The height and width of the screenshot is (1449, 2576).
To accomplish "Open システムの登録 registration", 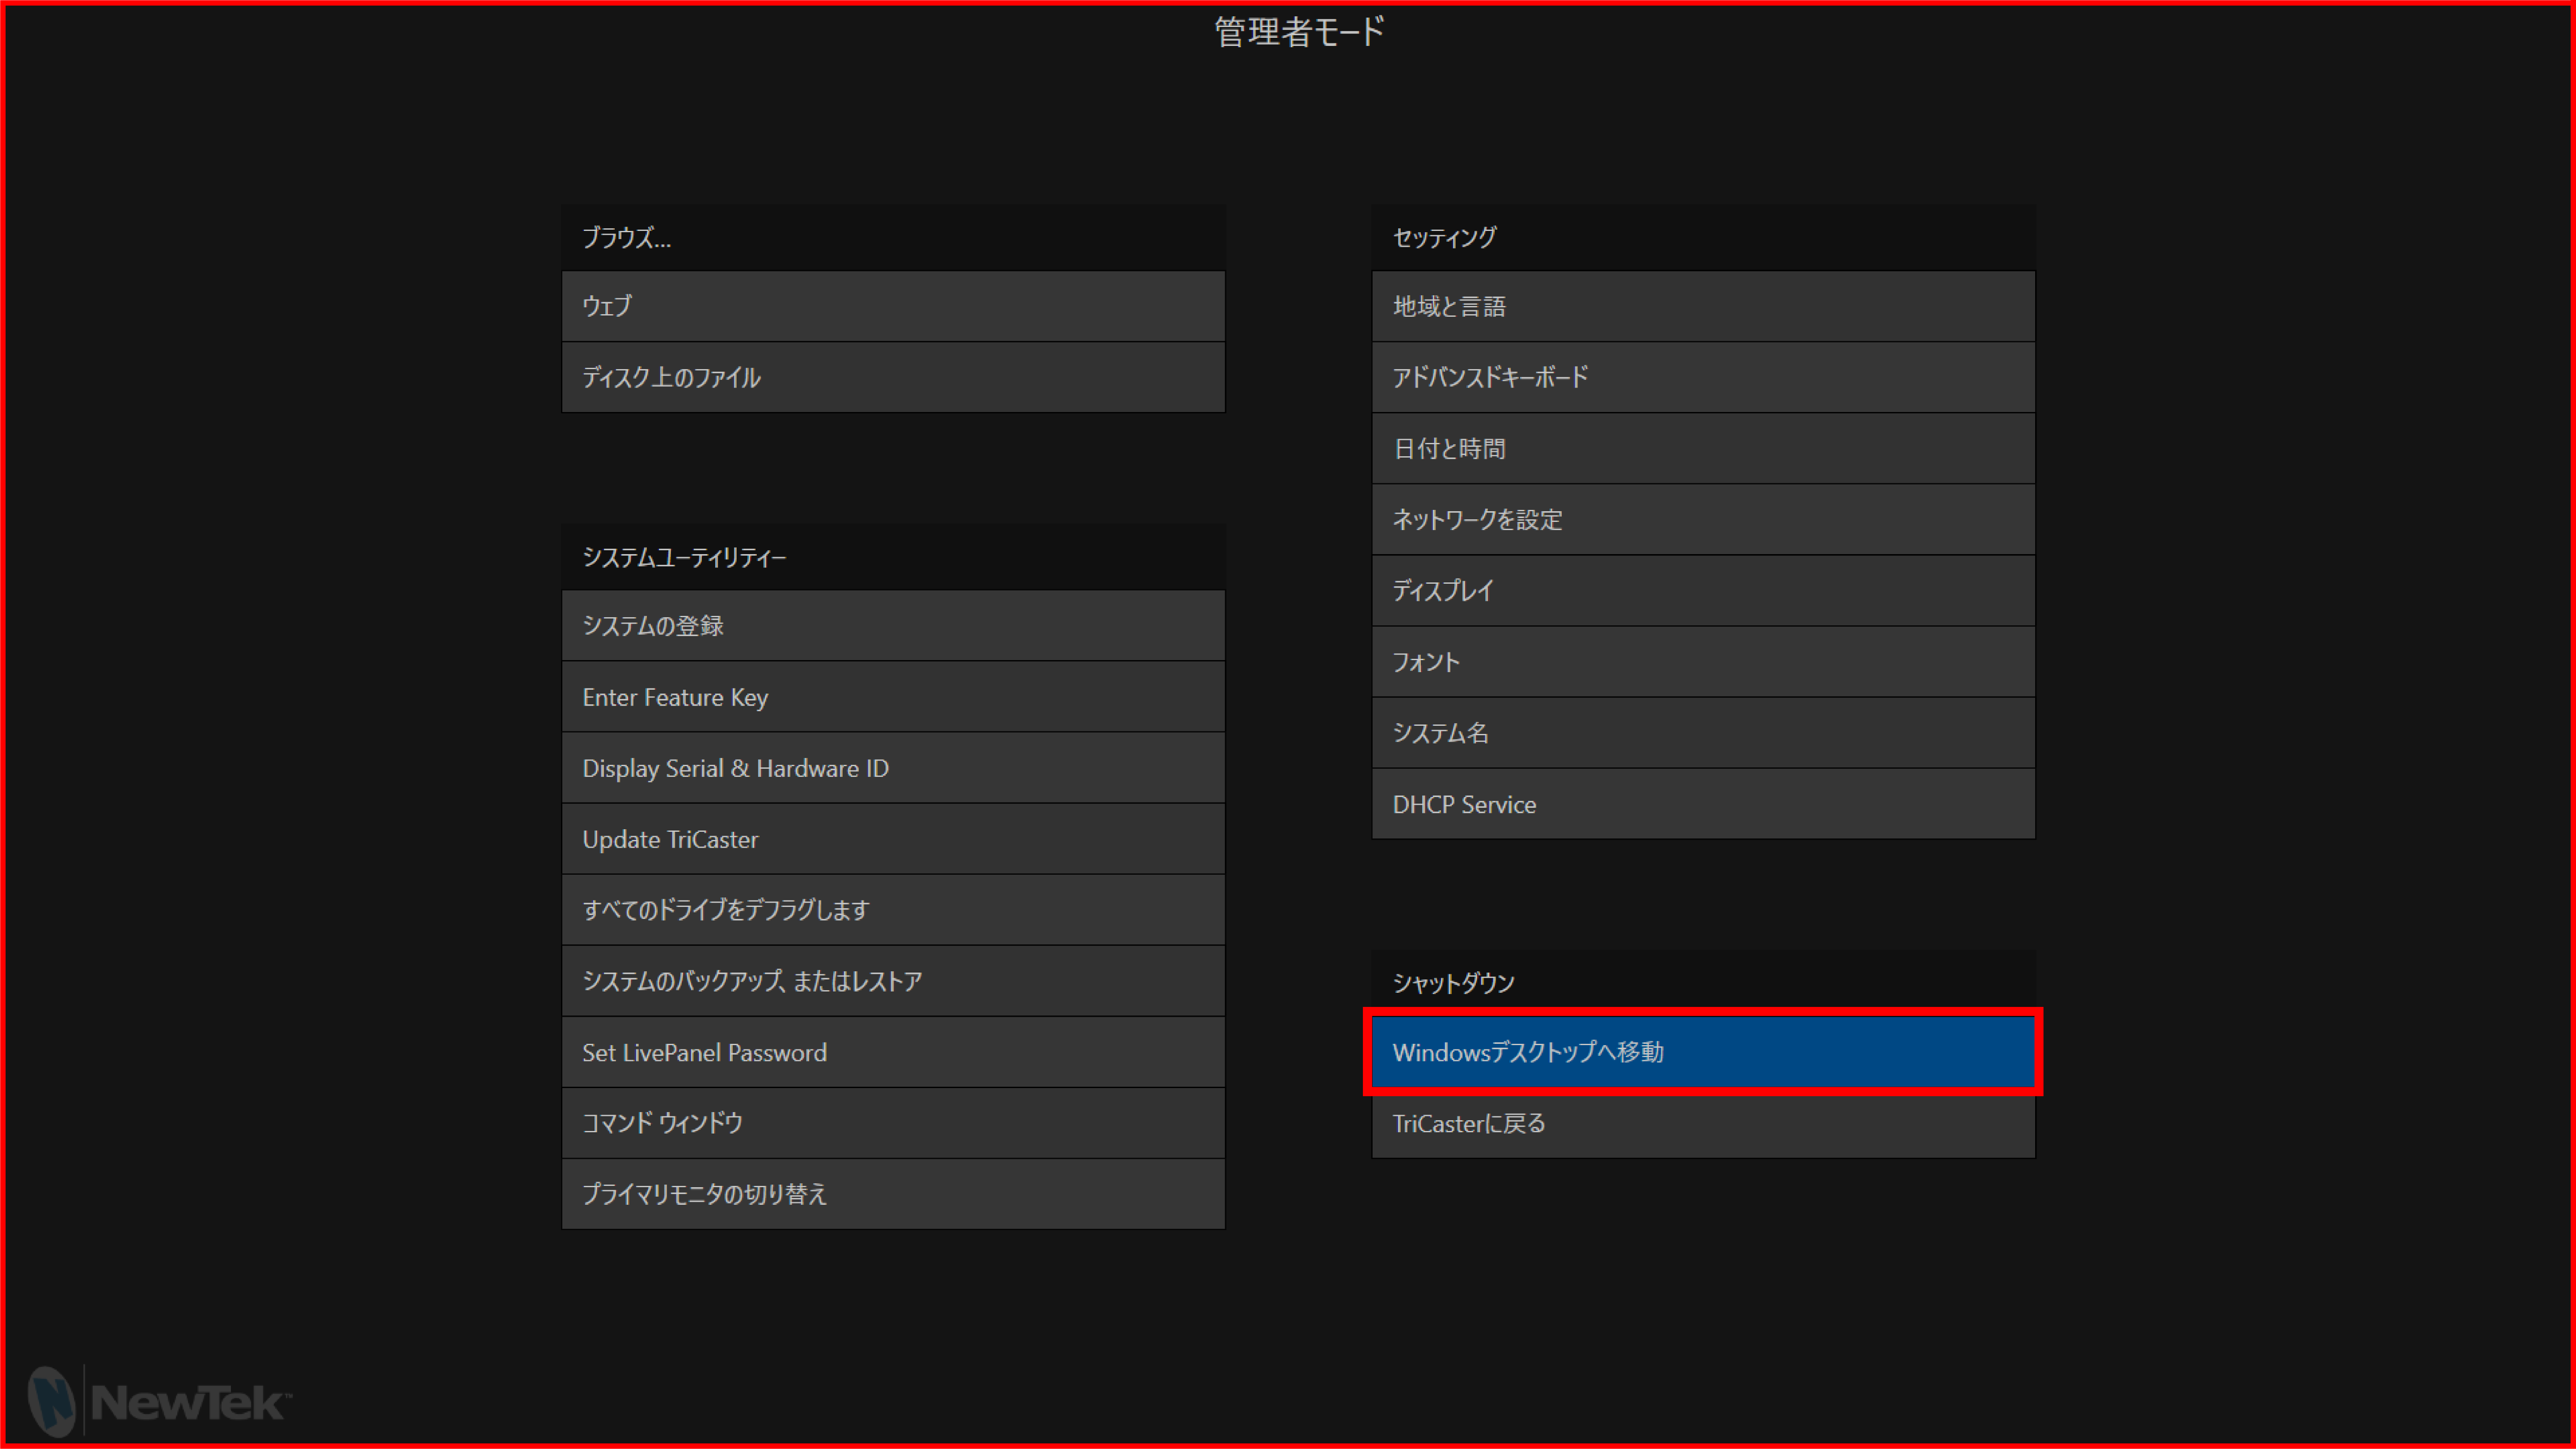I will click(893, 625).
